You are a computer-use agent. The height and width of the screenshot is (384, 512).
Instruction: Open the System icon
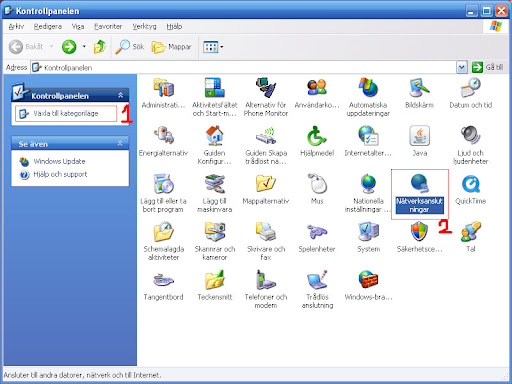click(368, 237)
